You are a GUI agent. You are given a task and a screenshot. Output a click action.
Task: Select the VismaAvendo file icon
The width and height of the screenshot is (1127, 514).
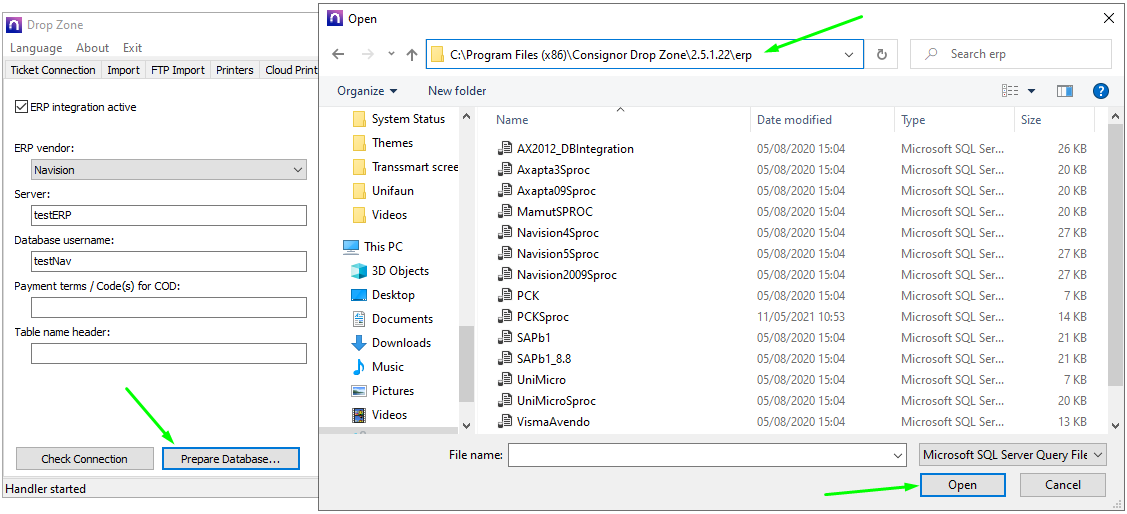[x=505, y=421]
